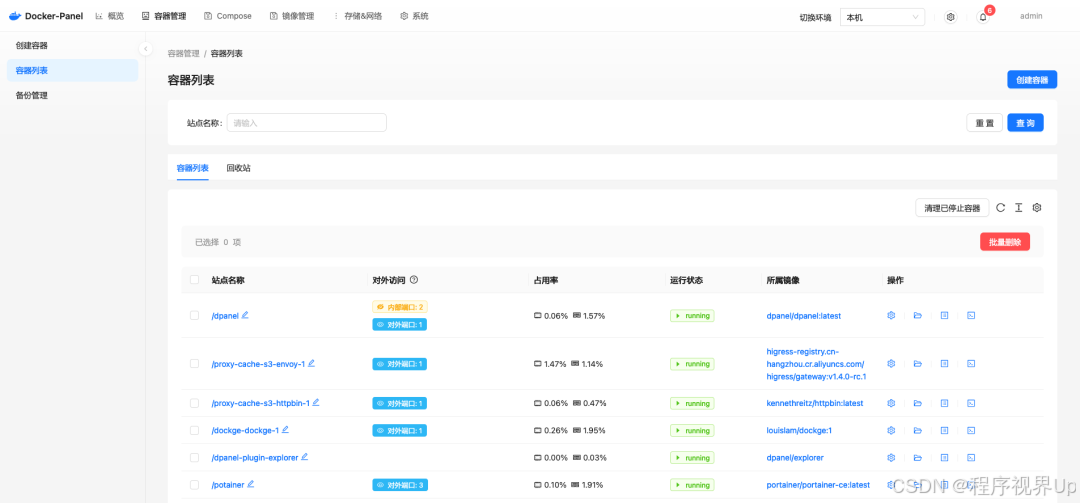View logs of /proxy-cache-s3-envoy-1 container
The width and height of the screenshot is (1080, 503).
click(944, 363)
